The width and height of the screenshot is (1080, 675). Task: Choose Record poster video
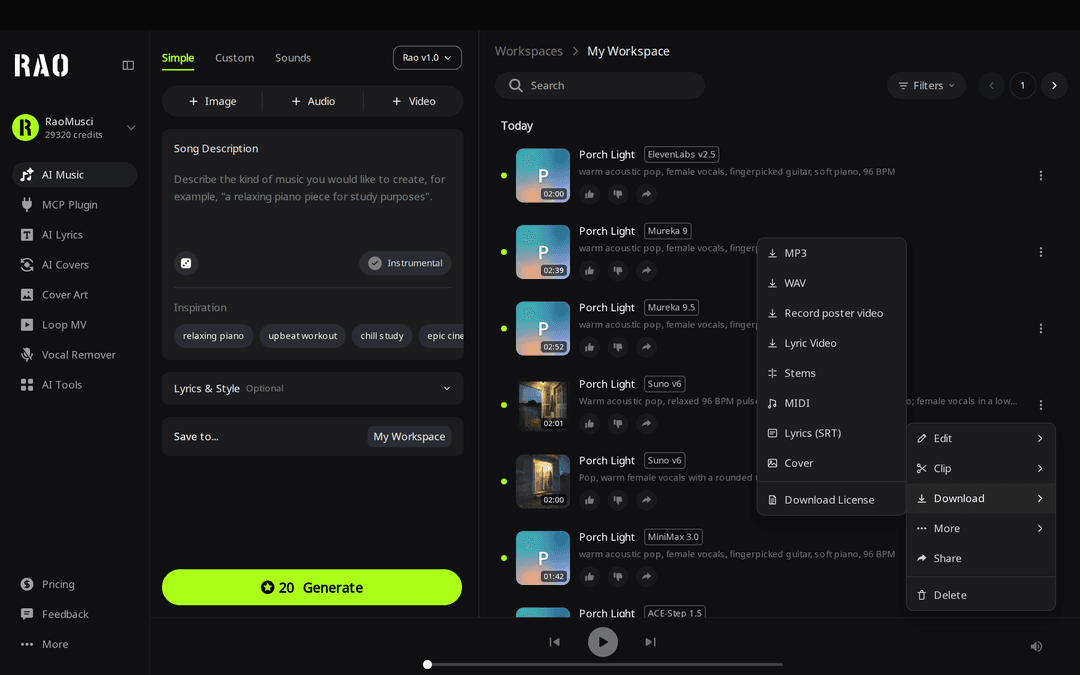(x=831, y=313)
